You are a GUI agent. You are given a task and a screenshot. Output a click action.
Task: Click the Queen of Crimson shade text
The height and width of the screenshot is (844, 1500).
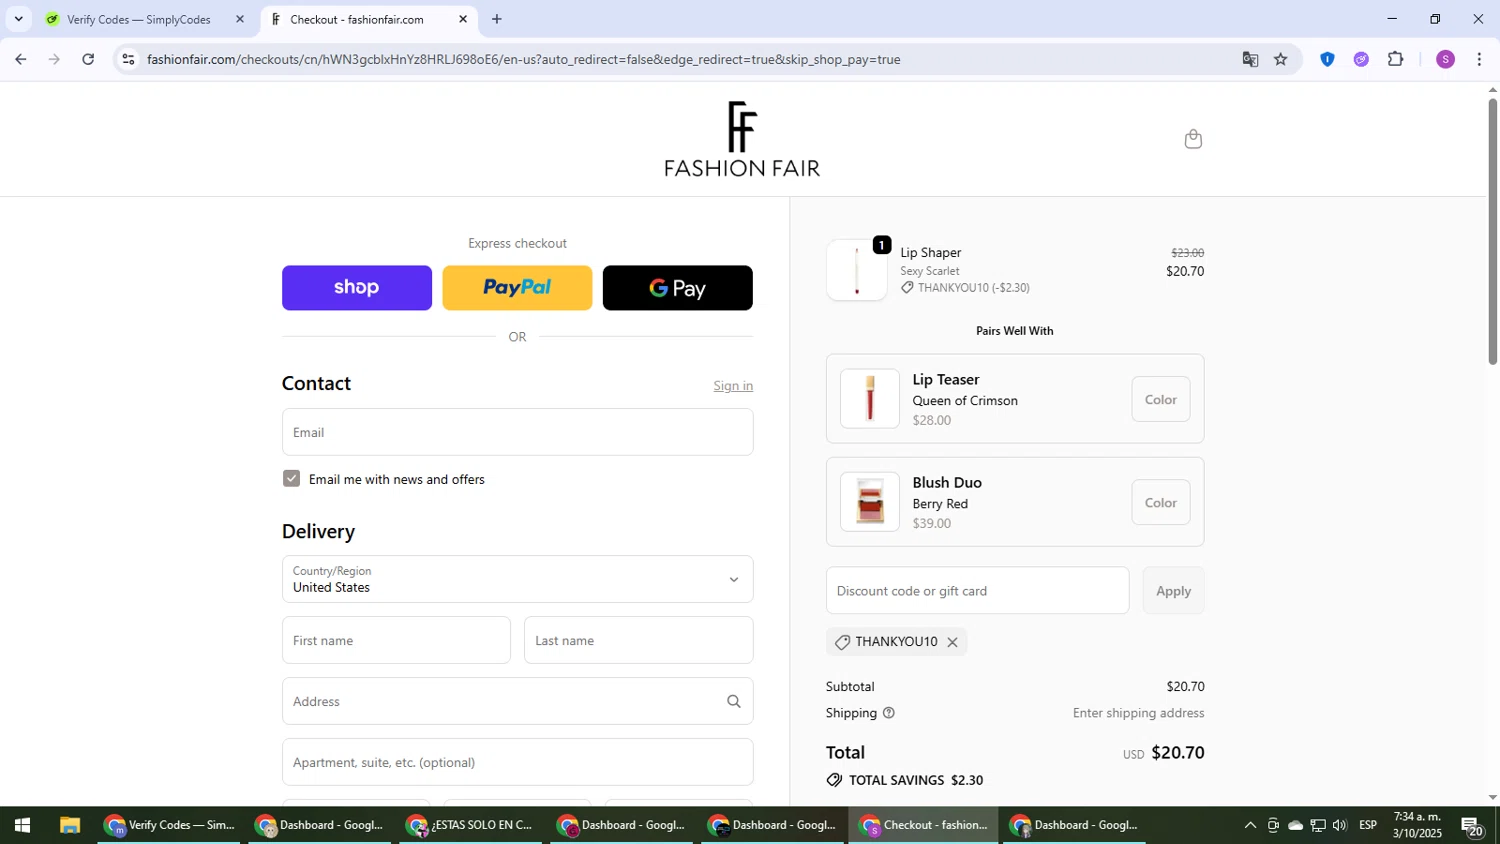click(965, 401)
